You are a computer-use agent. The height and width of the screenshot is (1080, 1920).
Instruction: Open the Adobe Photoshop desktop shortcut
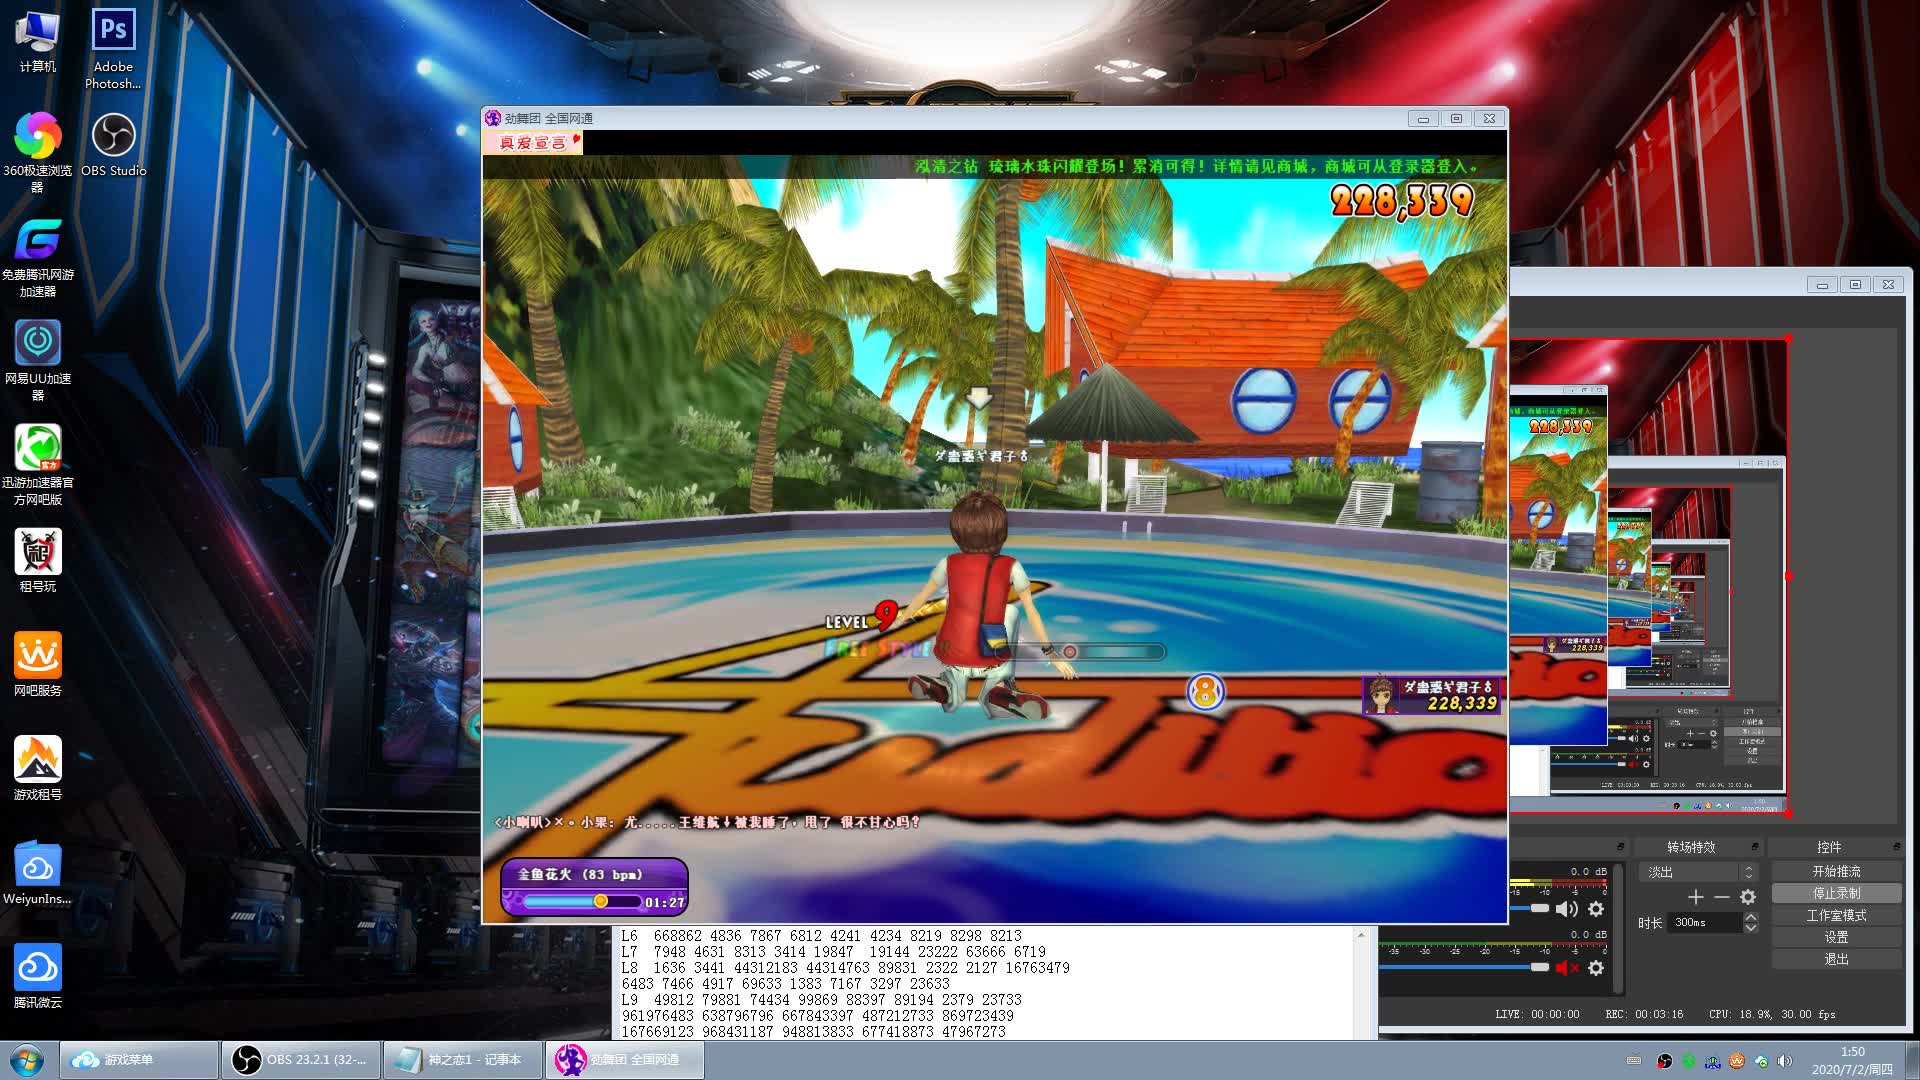[x=113, y=49]
